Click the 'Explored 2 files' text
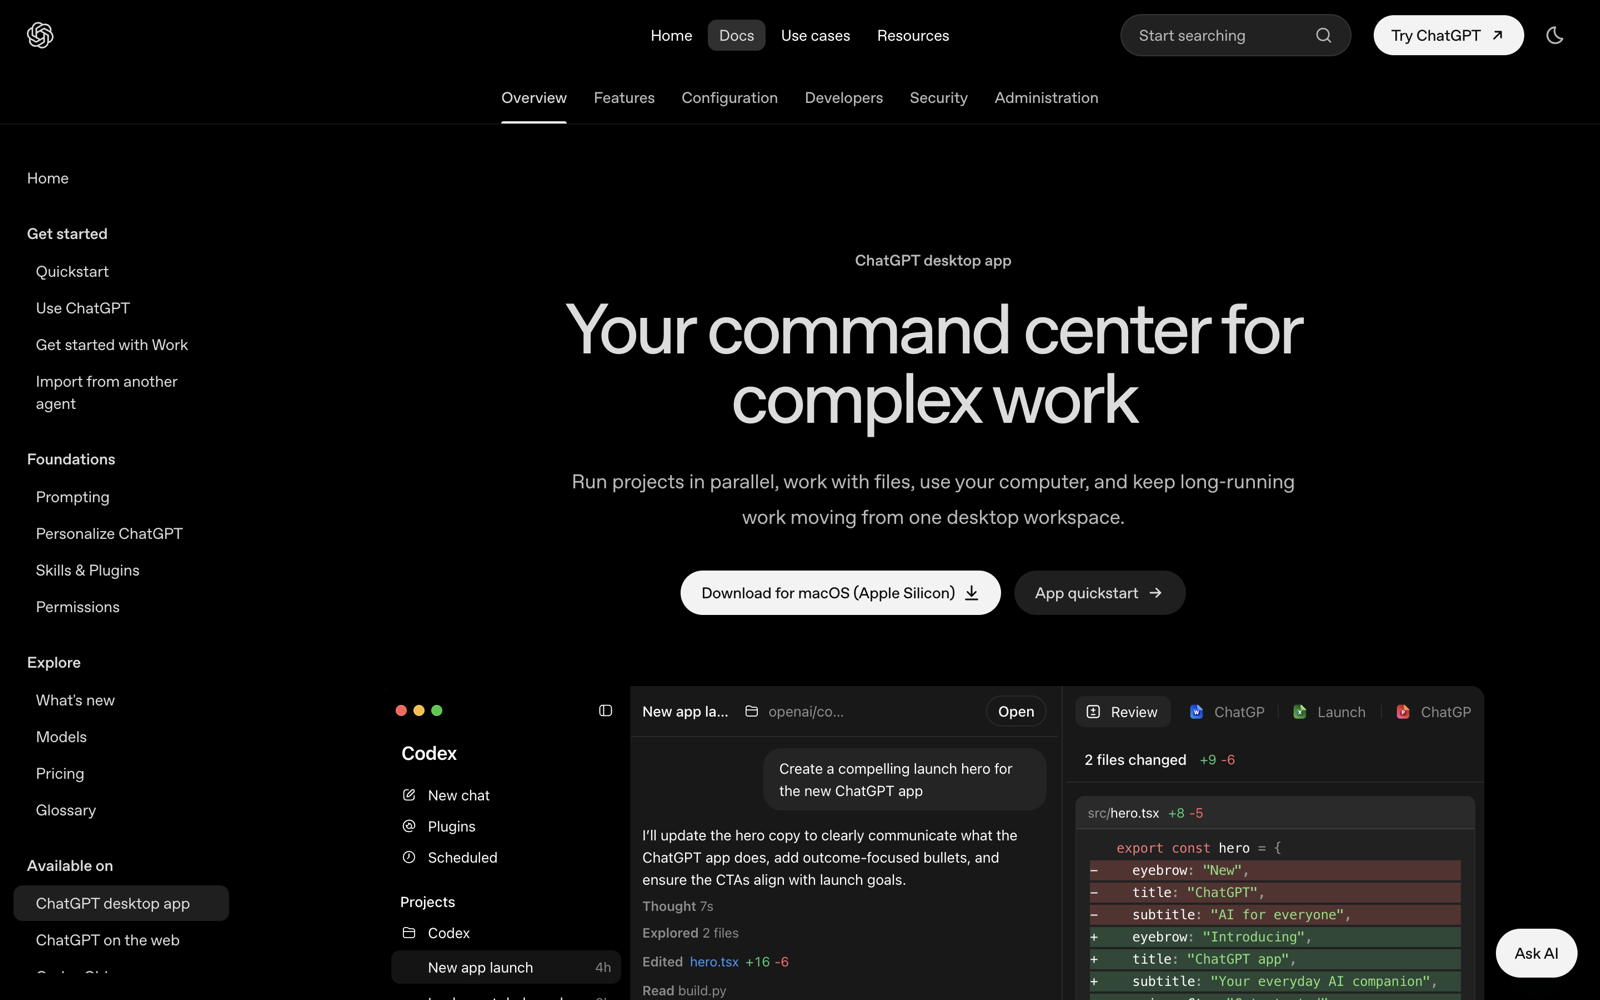 (x=690, y=933)
